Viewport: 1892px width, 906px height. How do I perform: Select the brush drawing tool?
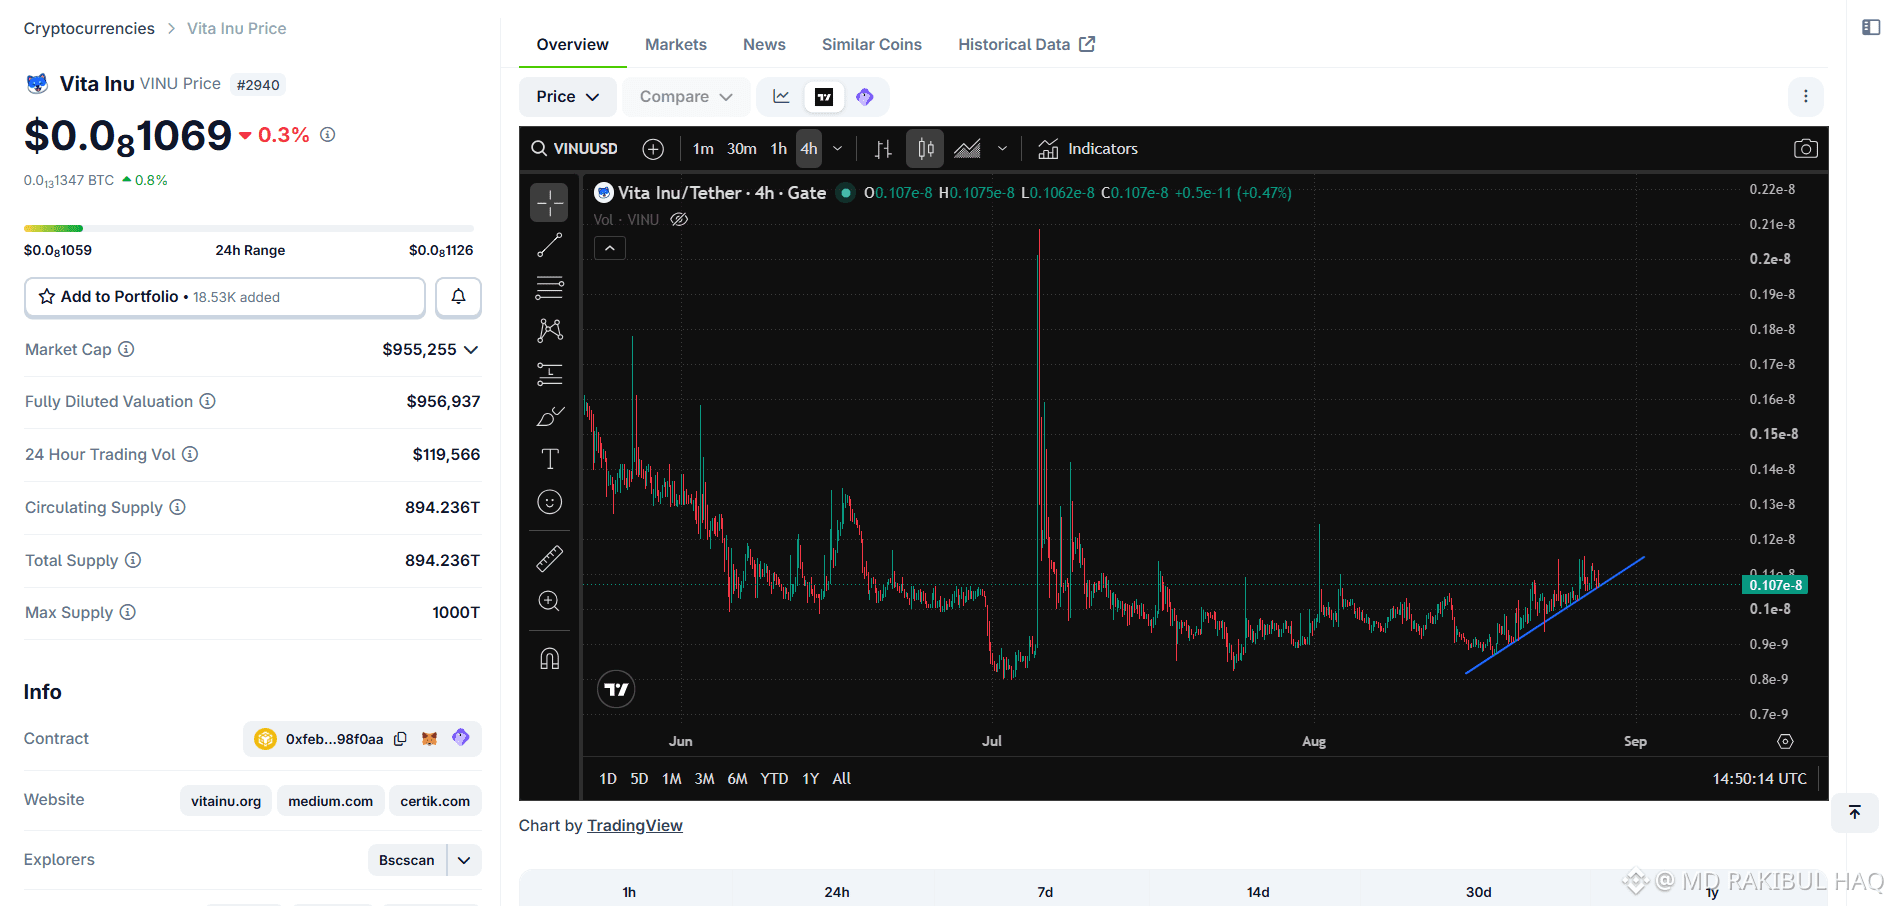click(550, 416)
